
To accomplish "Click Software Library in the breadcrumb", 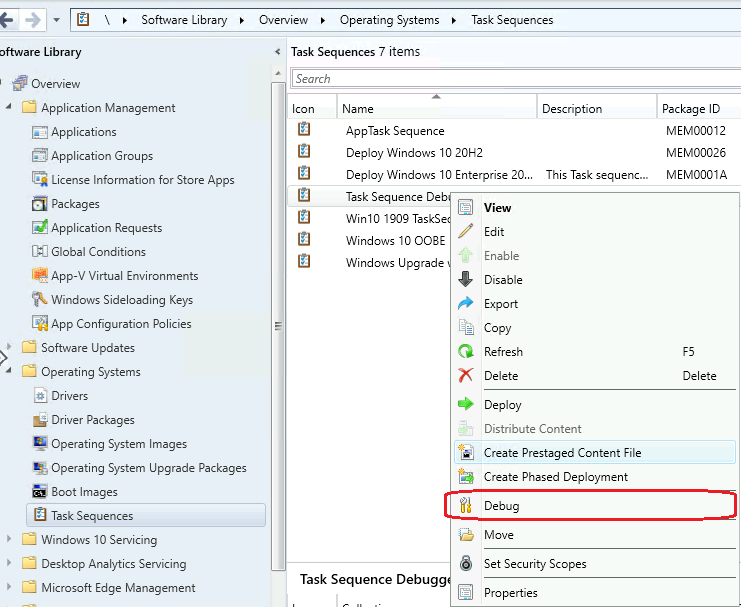I will pos(184,20).
